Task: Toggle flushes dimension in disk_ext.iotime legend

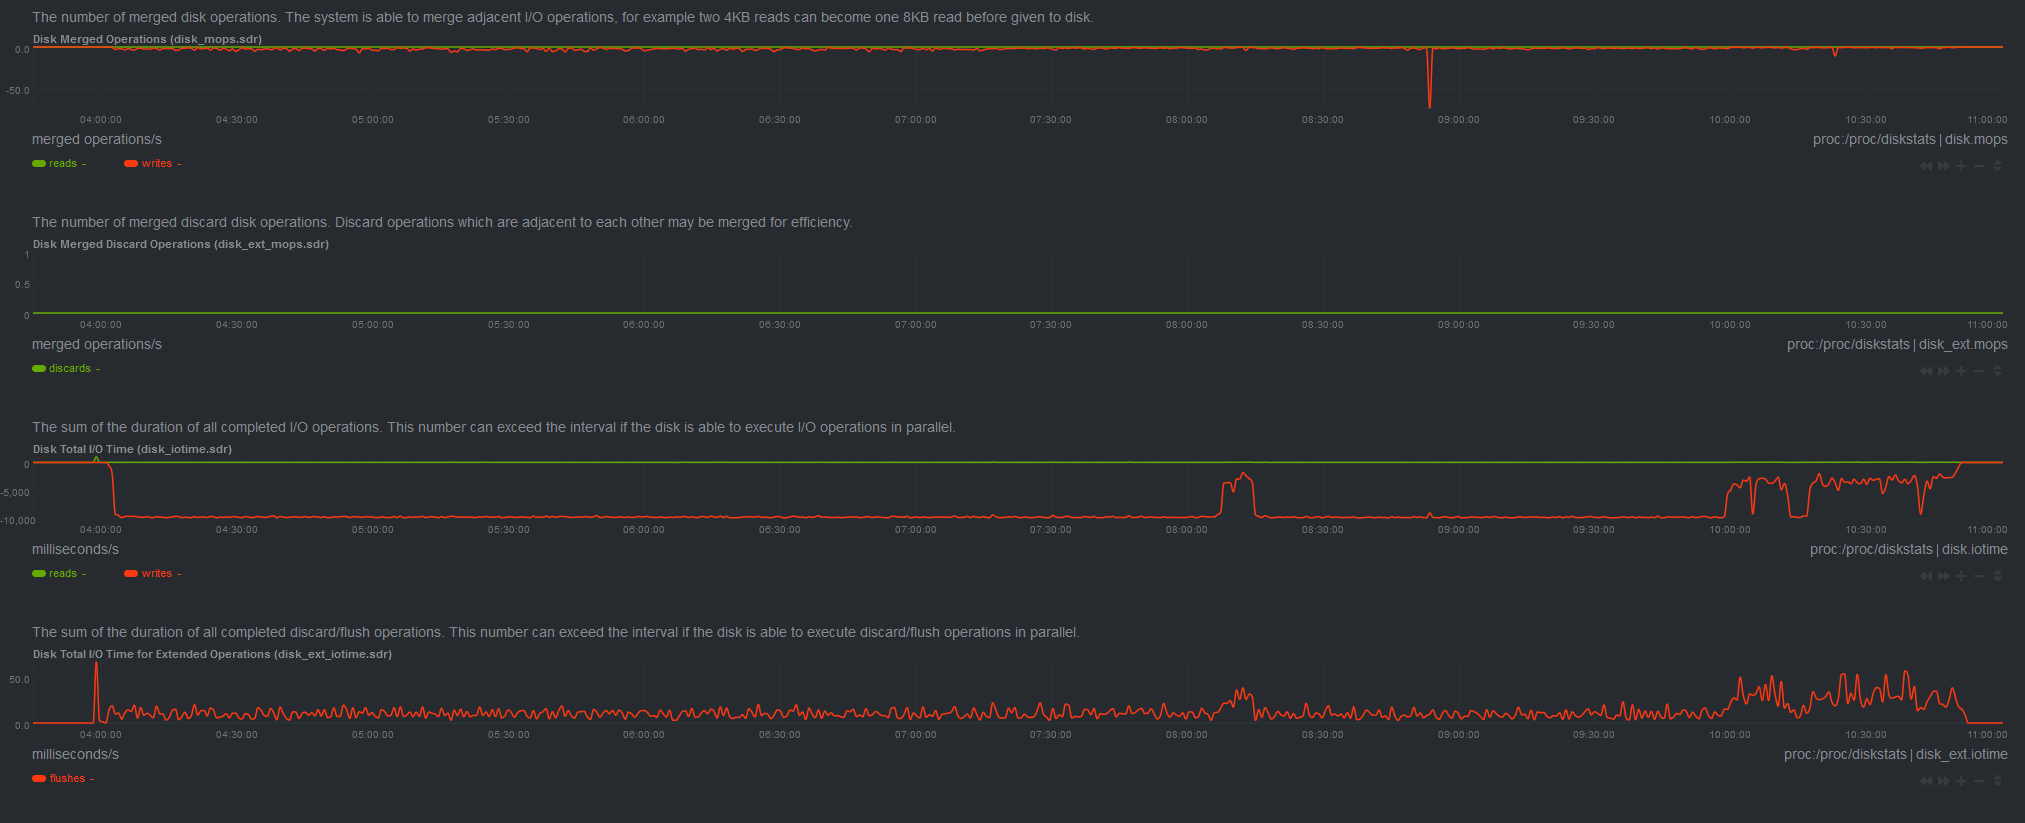Action: pyautogui.click(x=63, y=779)
